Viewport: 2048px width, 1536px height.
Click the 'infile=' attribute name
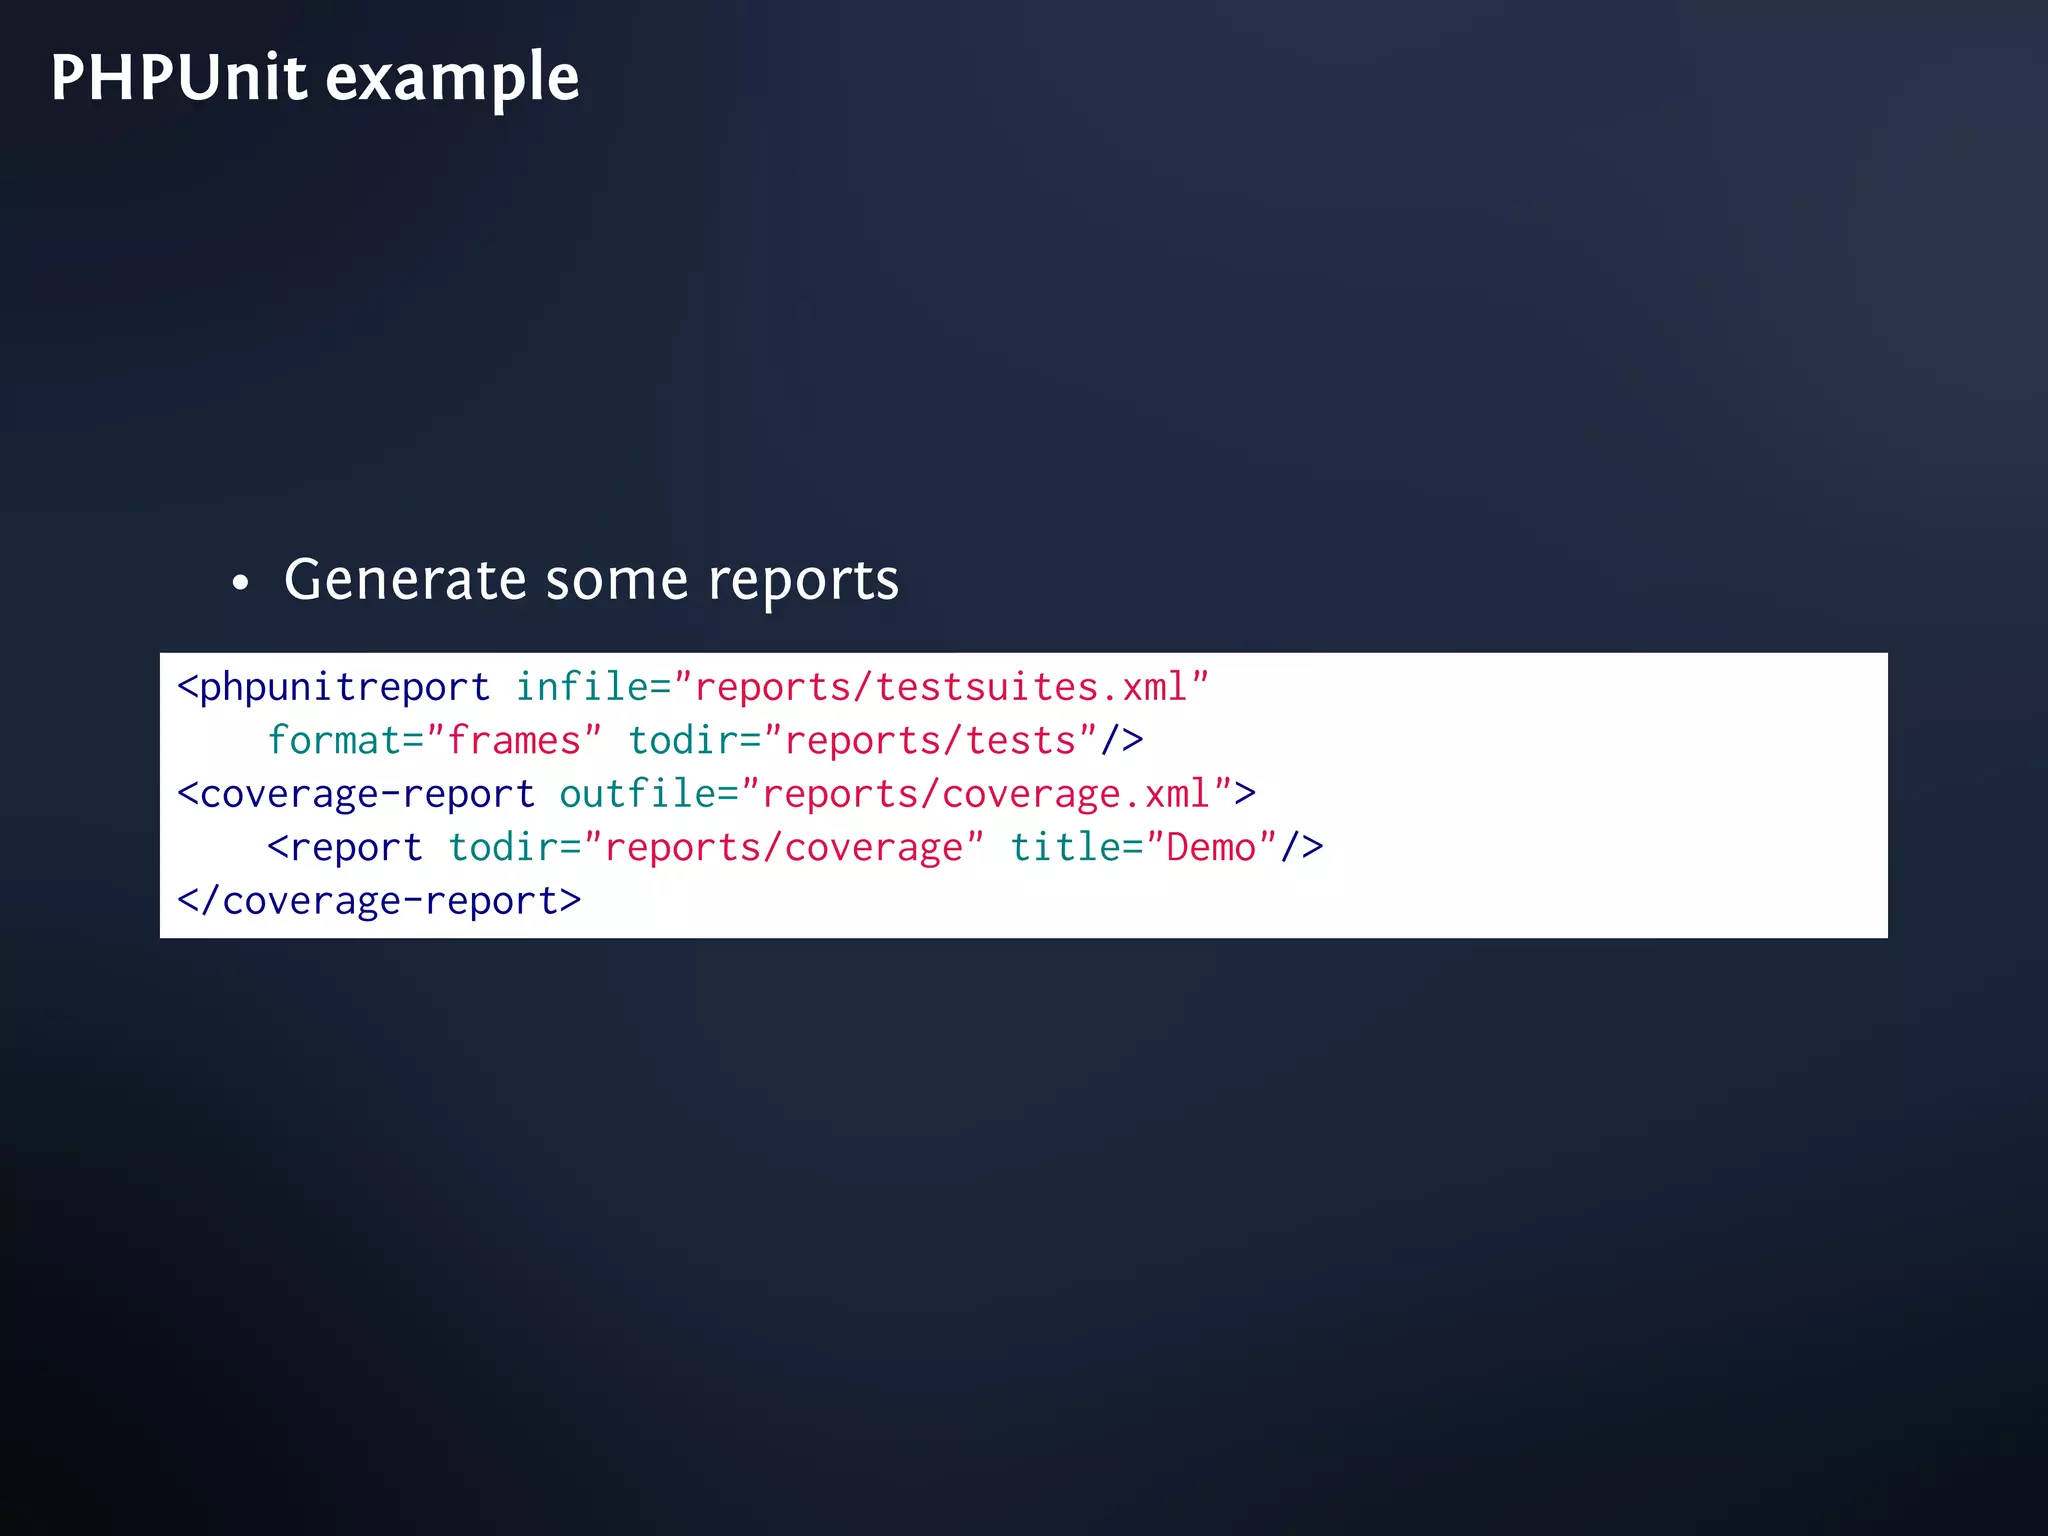coord(593,688)
